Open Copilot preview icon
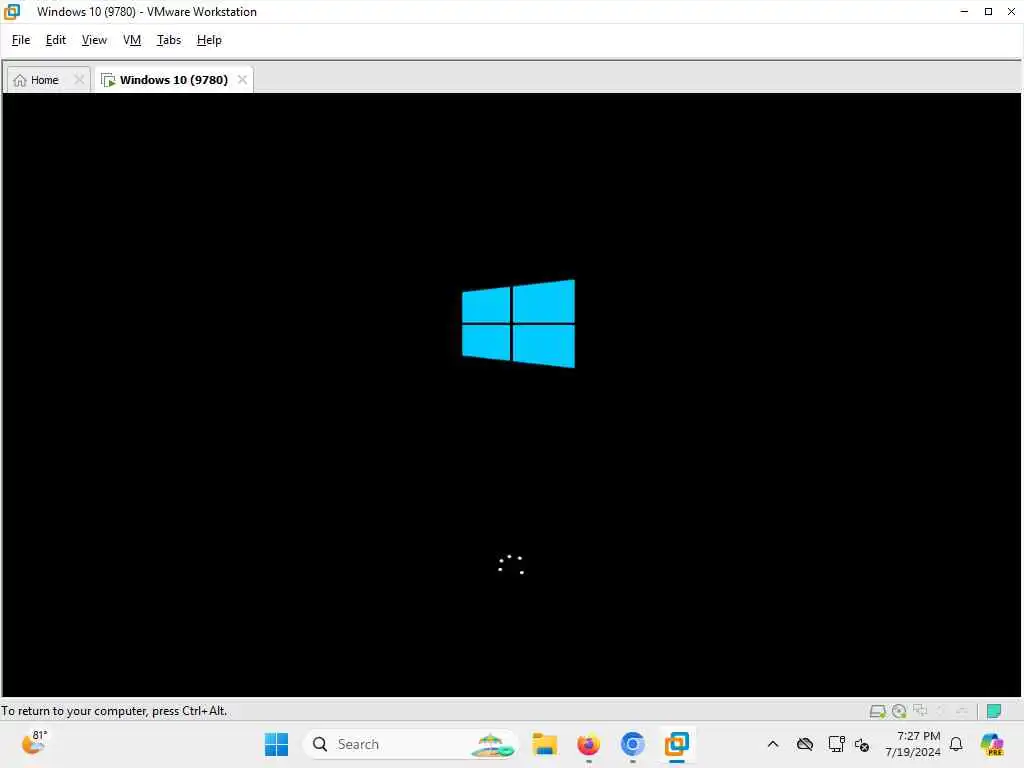 click(992, 744)
